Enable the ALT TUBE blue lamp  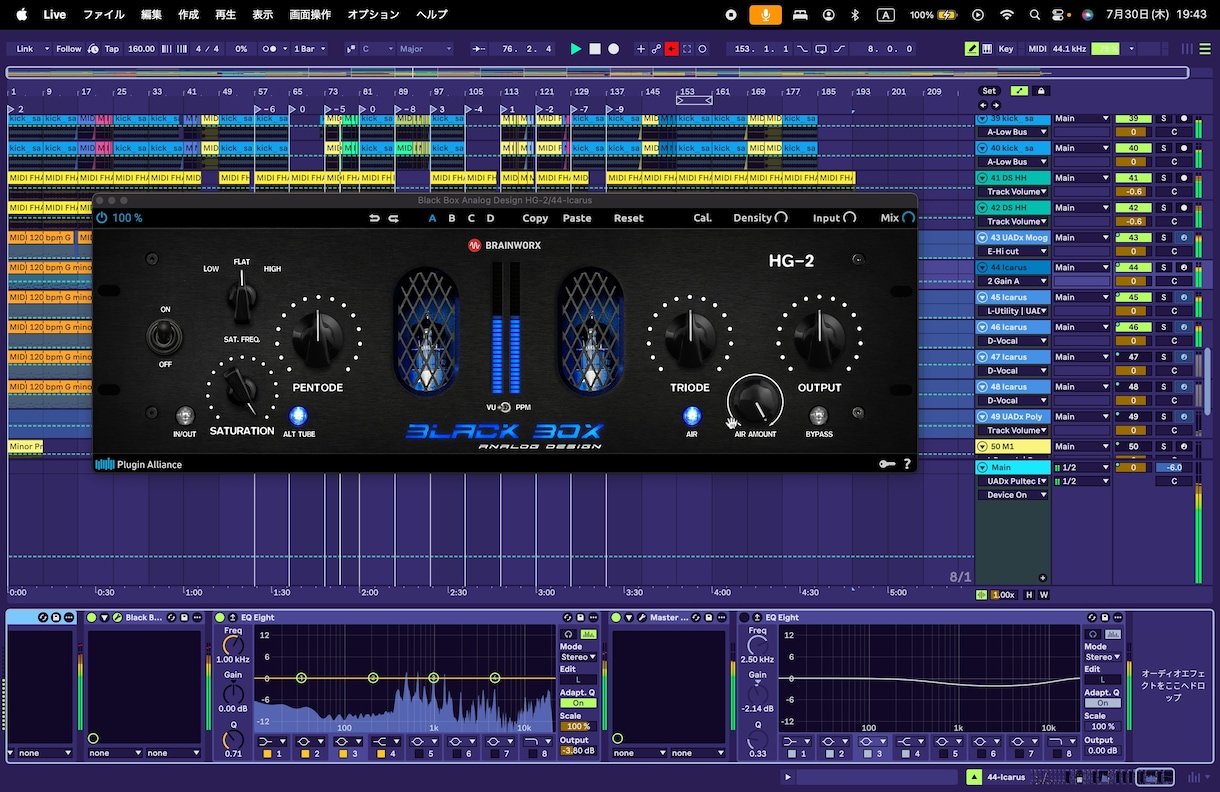[x=298, y=416]
